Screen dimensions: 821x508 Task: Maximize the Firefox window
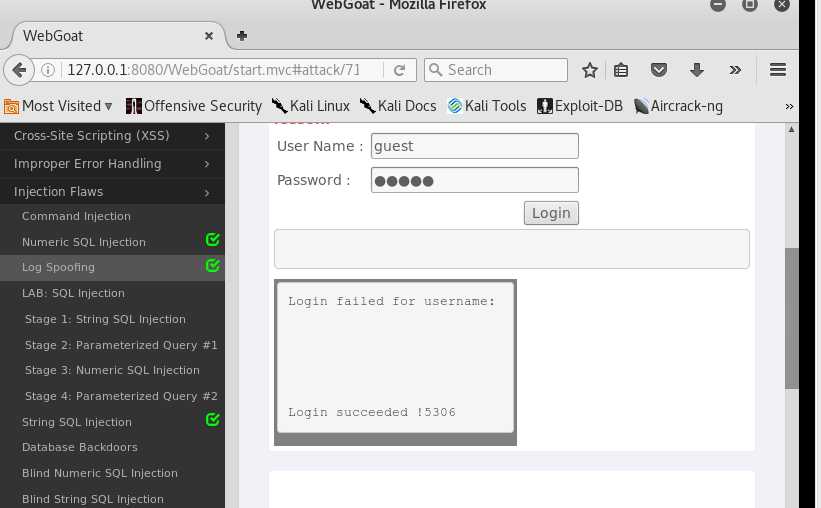tap(750, 5)
